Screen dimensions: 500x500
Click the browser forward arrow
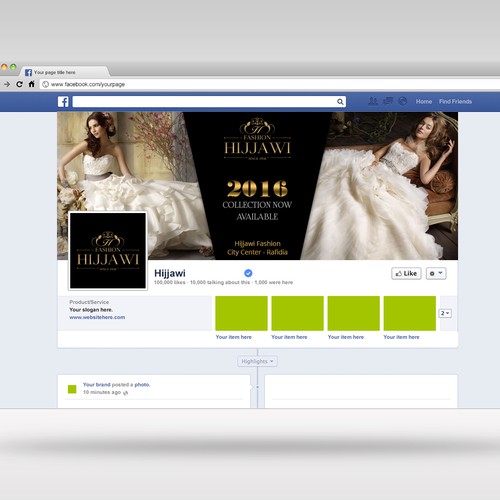[x=7, y=84]
